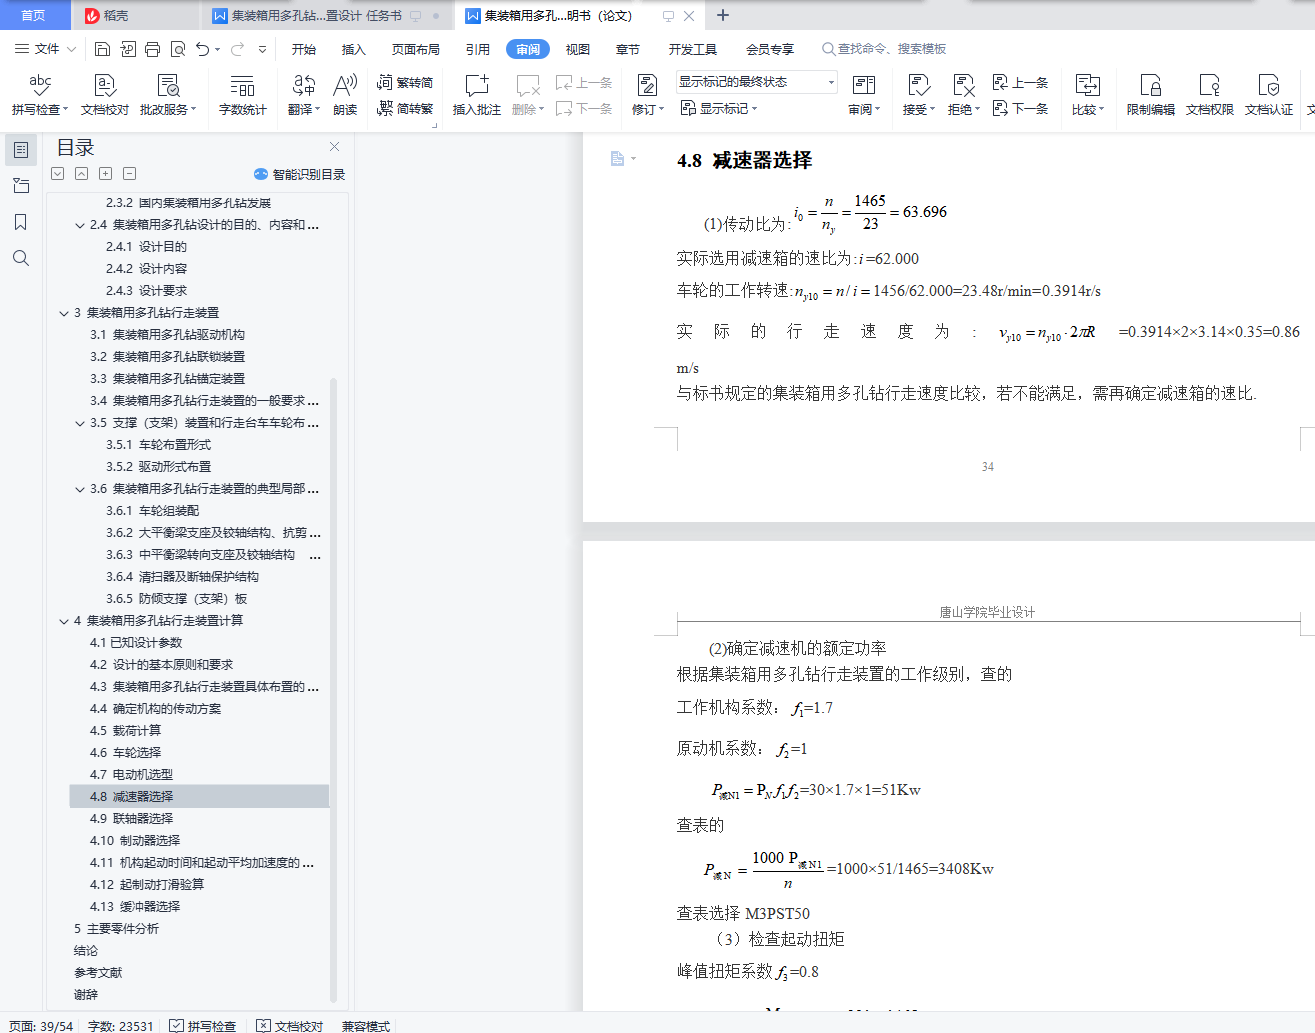This screenshot has height=1033, width=1315.
Task: Collapse the 2.4 section in outline
Action: pos(80,225)
